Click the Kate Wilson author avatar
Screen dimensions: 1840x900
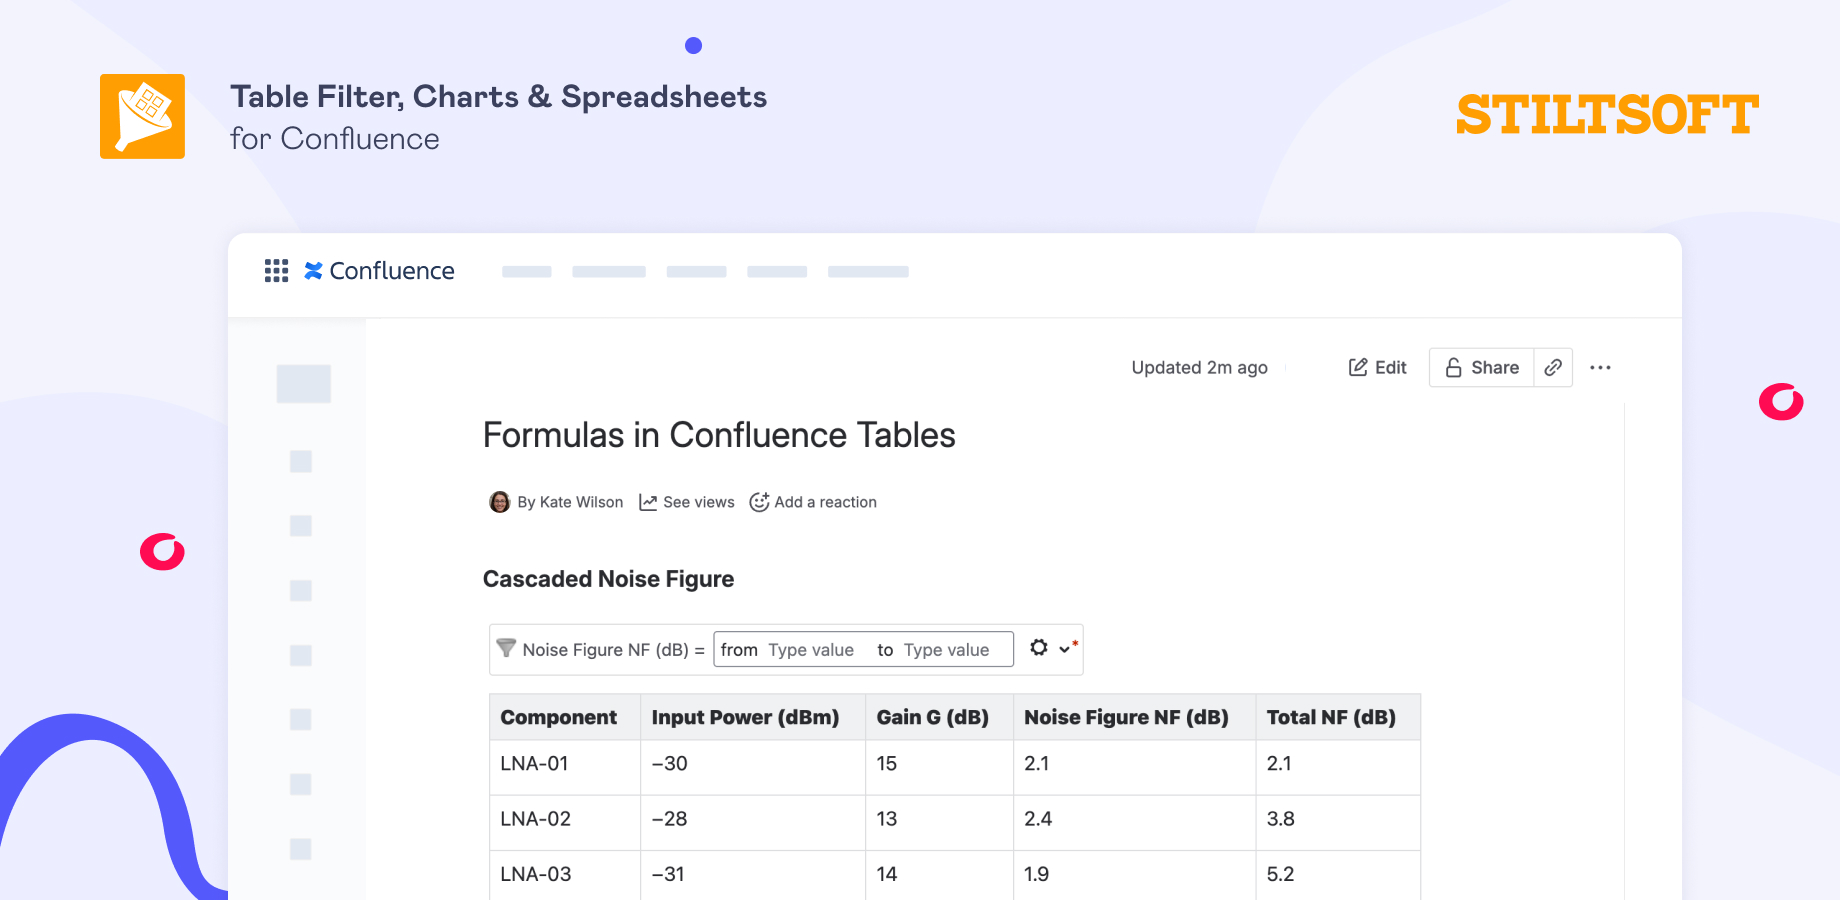[499, 502]
